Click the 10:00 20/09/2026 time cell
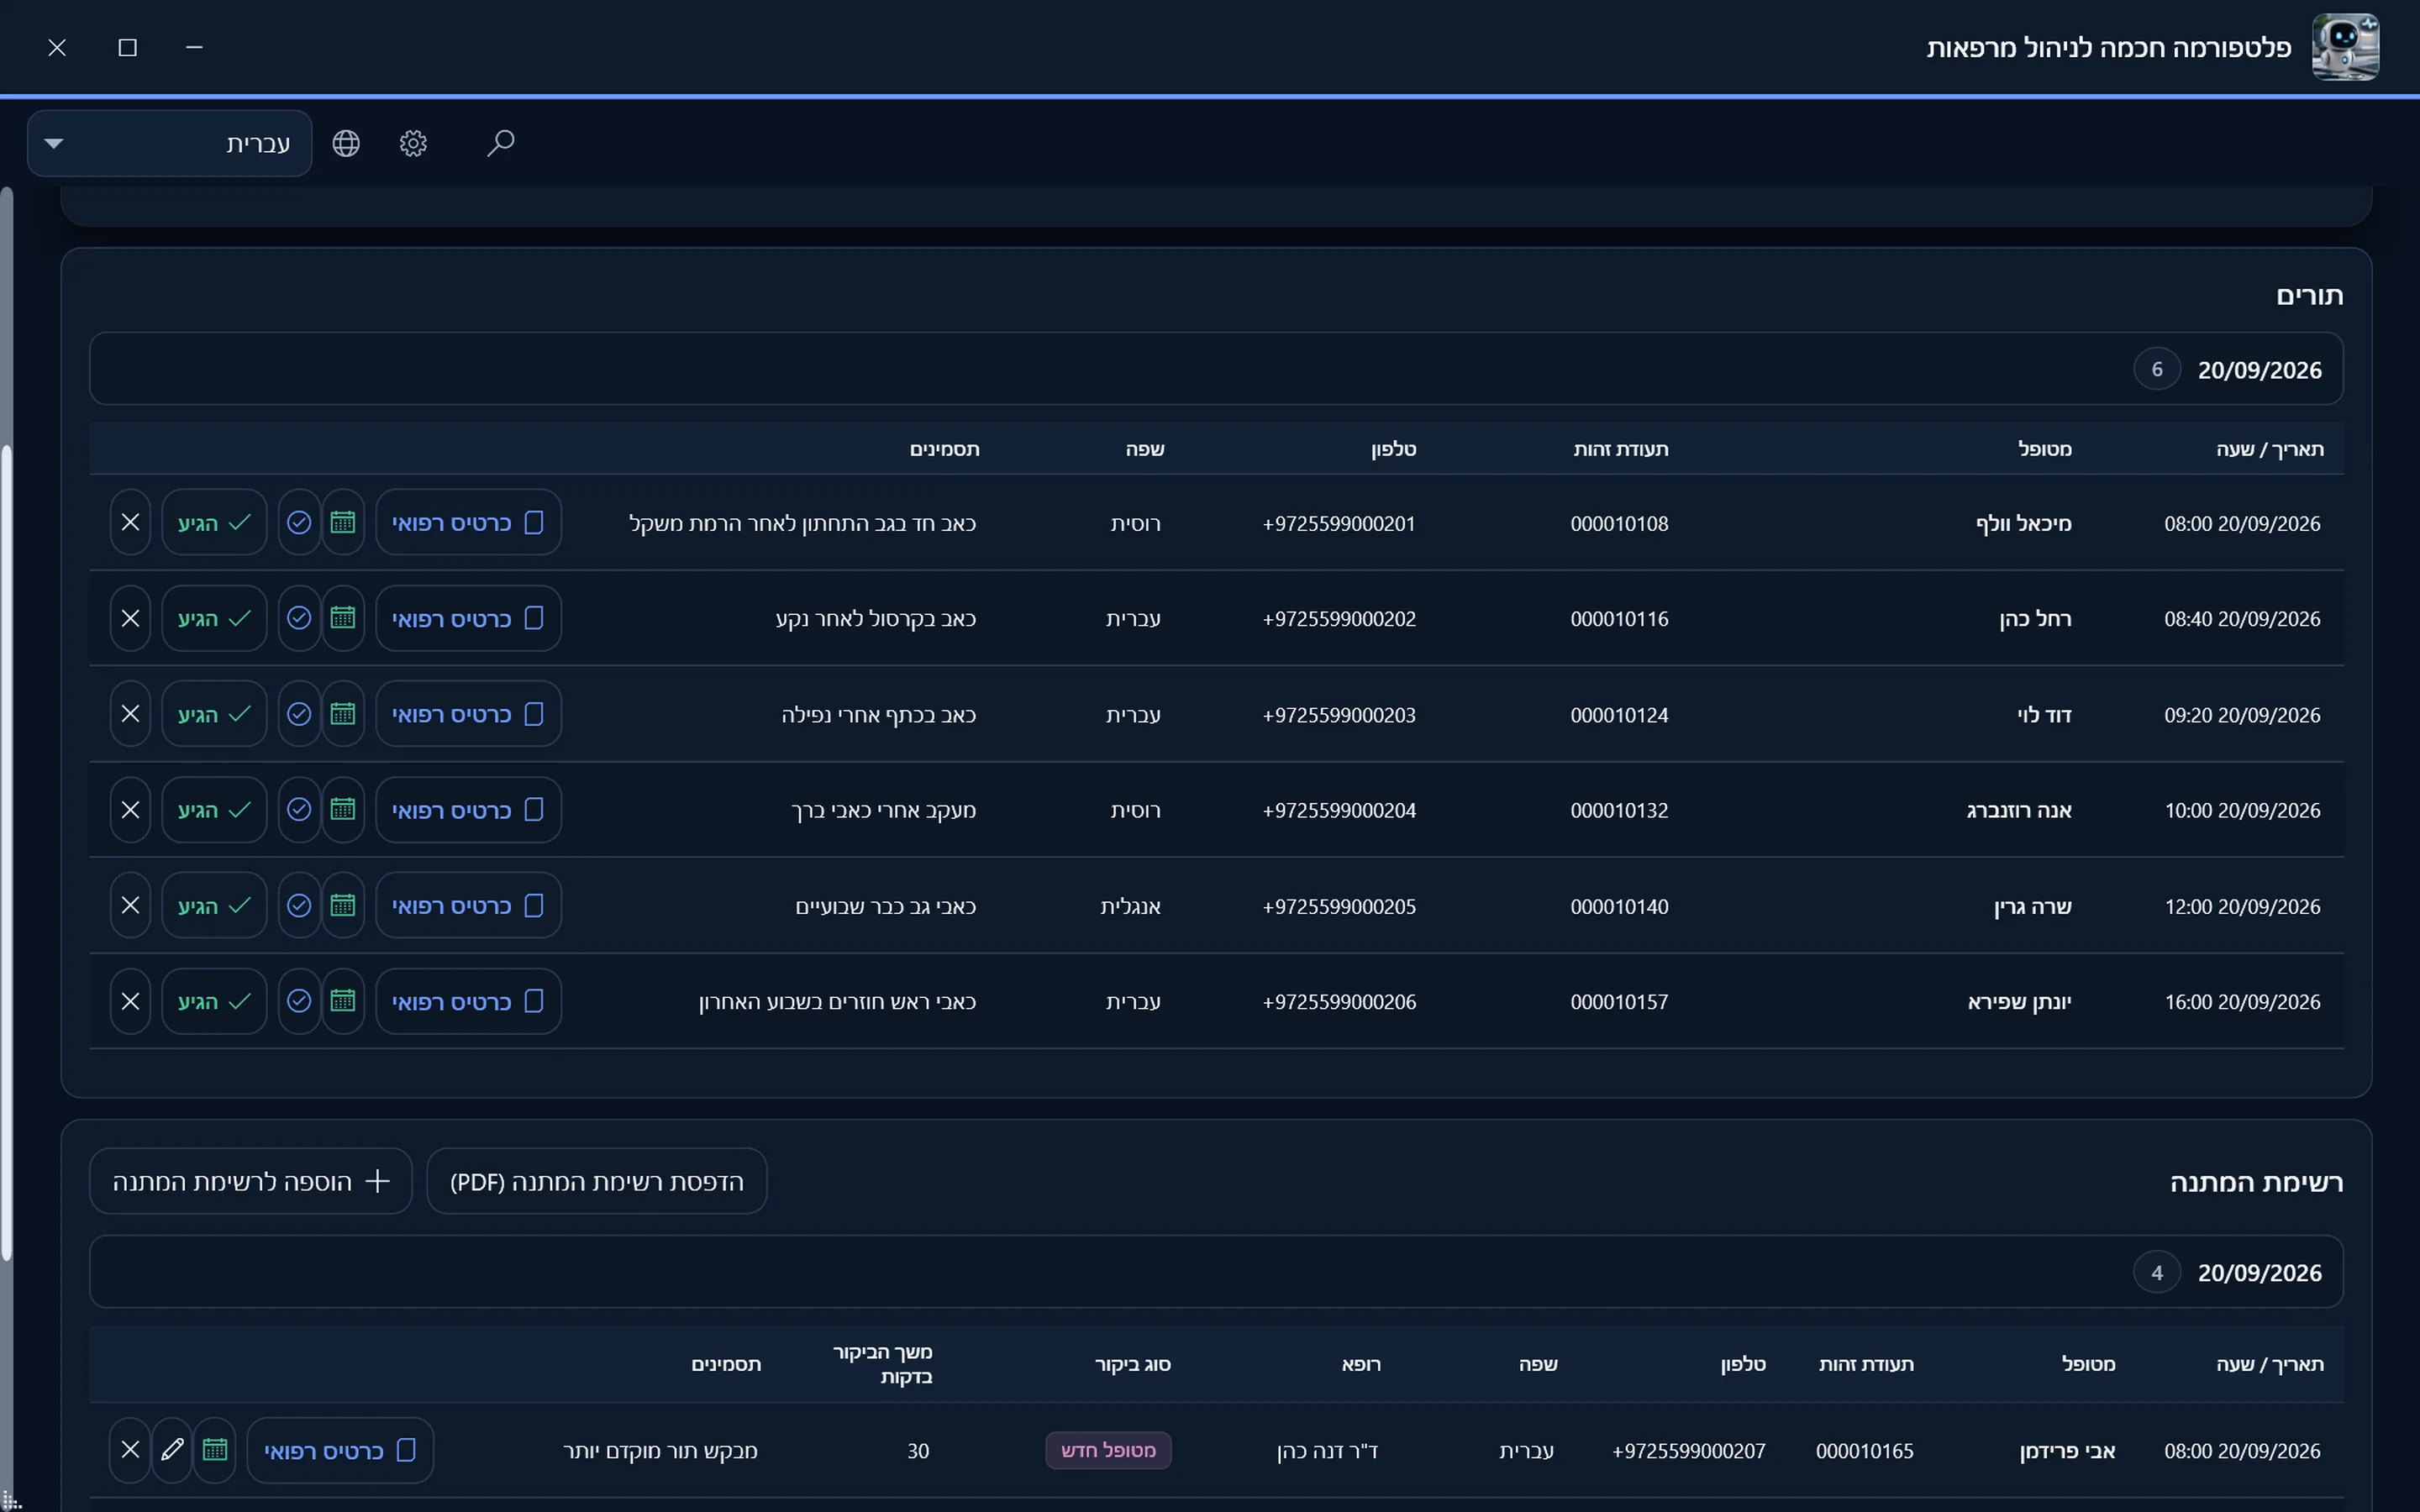Image resolution: width=2420 pixels, height=1512 pixels. click(2242, 810)
